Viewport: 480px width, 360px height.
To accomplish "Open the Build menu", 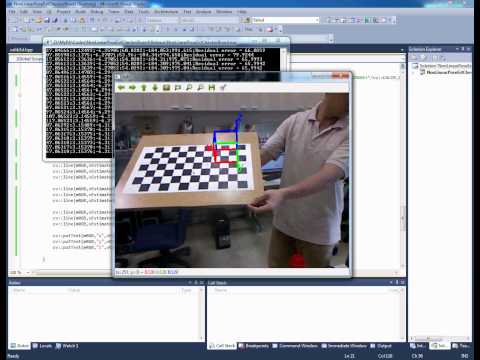I will (81, 12).
